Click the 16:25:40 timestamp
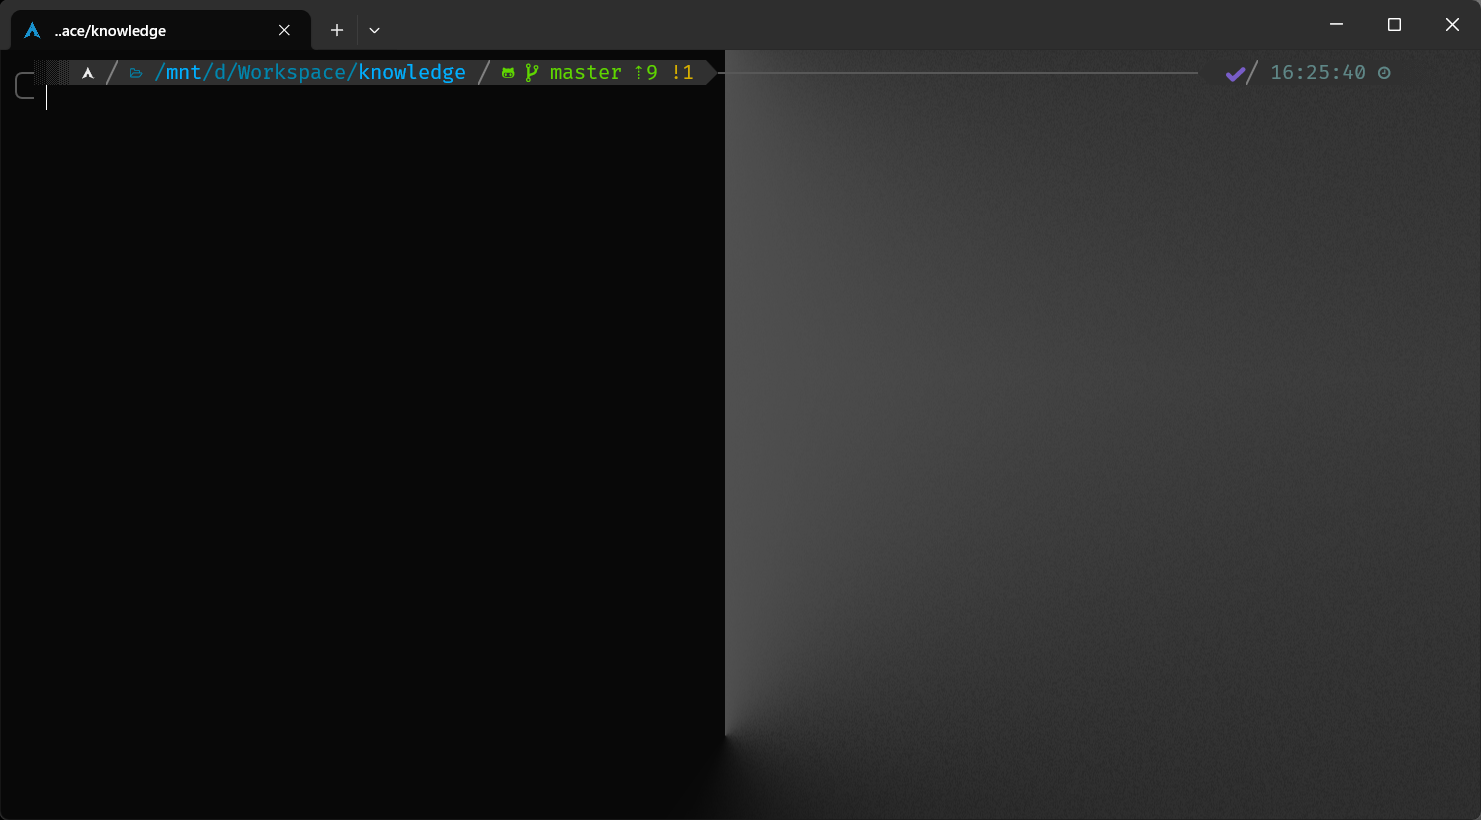 pos(1317,73)
